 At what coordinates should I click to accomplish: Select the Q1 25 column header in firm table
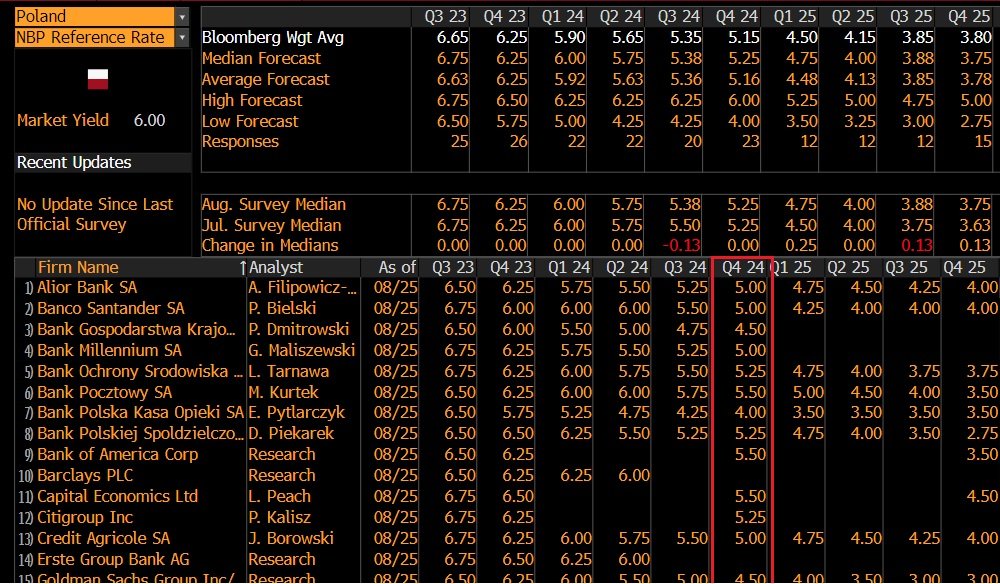tap(791, 267)
